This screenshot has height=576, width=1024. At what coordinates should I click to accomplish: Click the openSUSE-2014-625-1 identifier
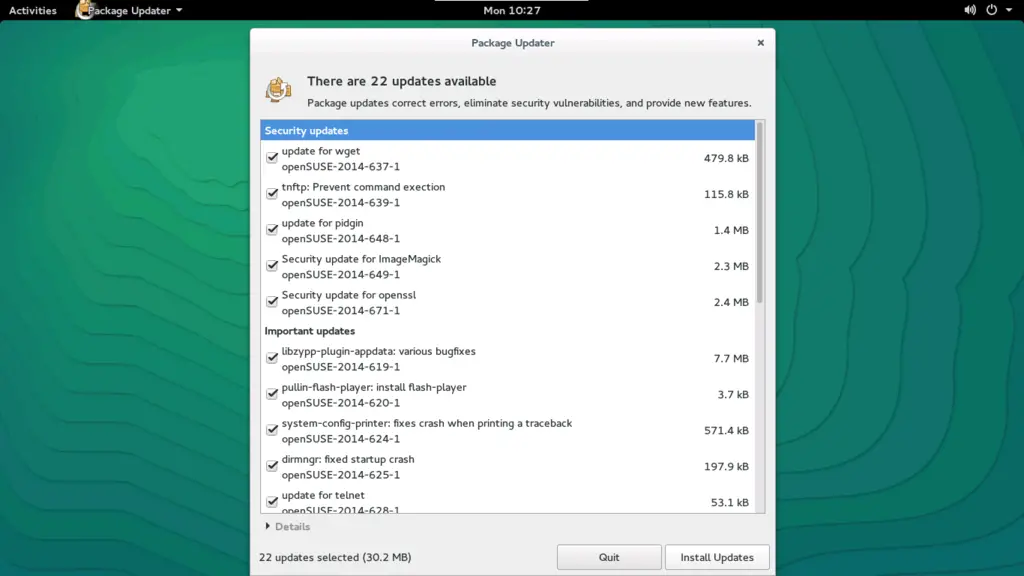coord(341,474)
